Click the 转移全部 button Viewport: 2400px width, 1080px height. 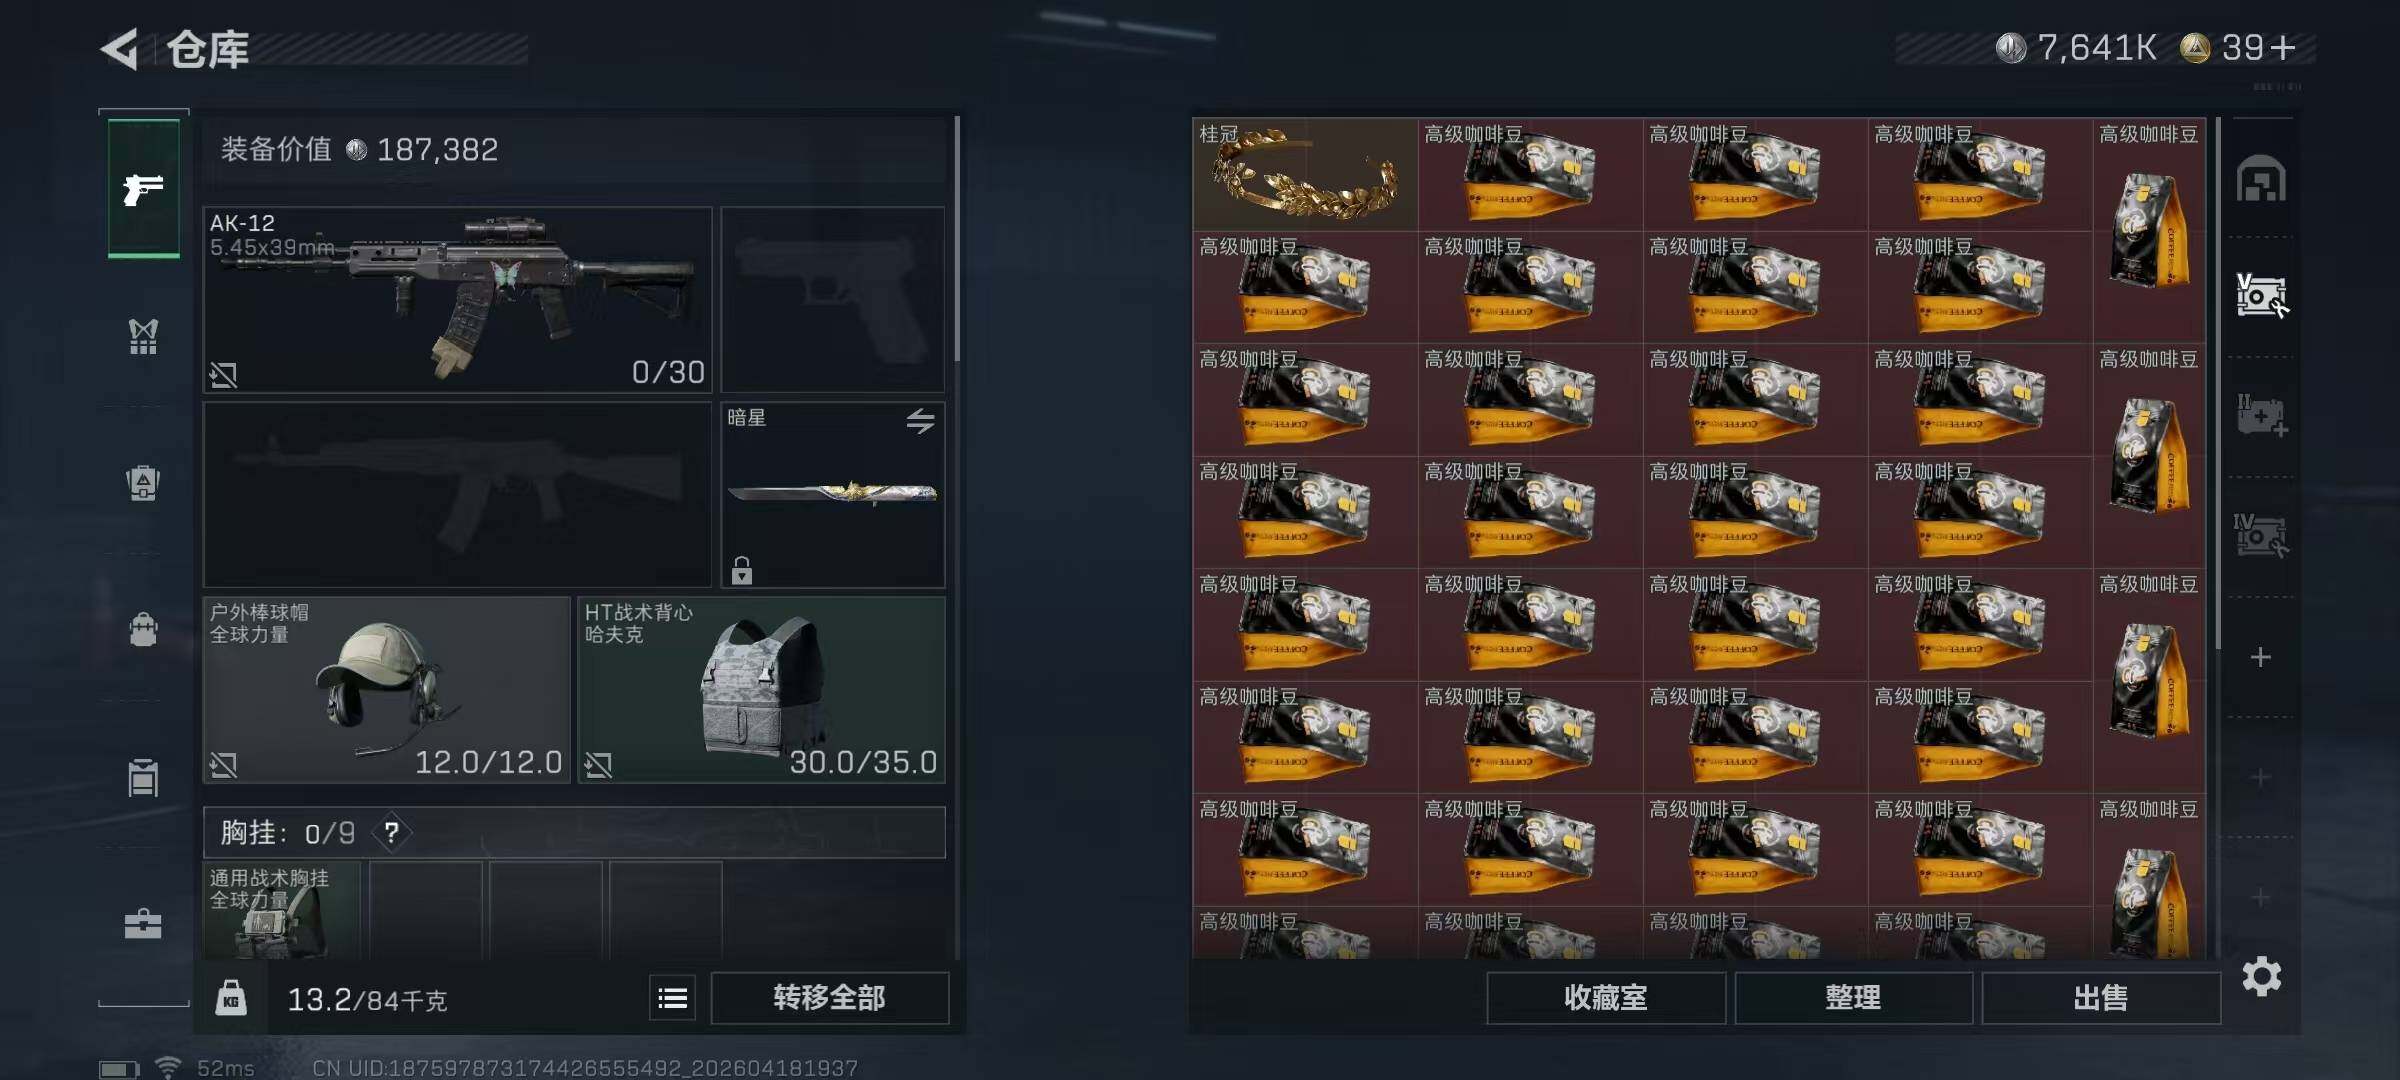click(x=829, y=997)
